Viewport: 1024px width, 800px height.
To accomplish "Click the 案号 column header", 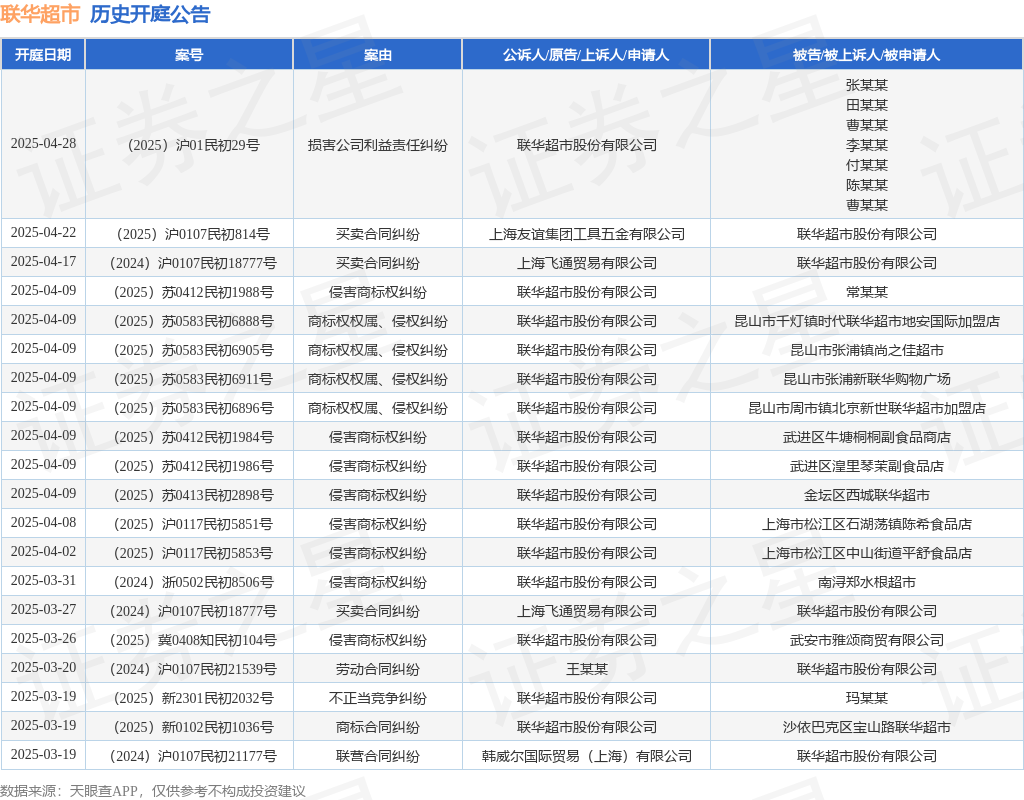I will 189,55.
